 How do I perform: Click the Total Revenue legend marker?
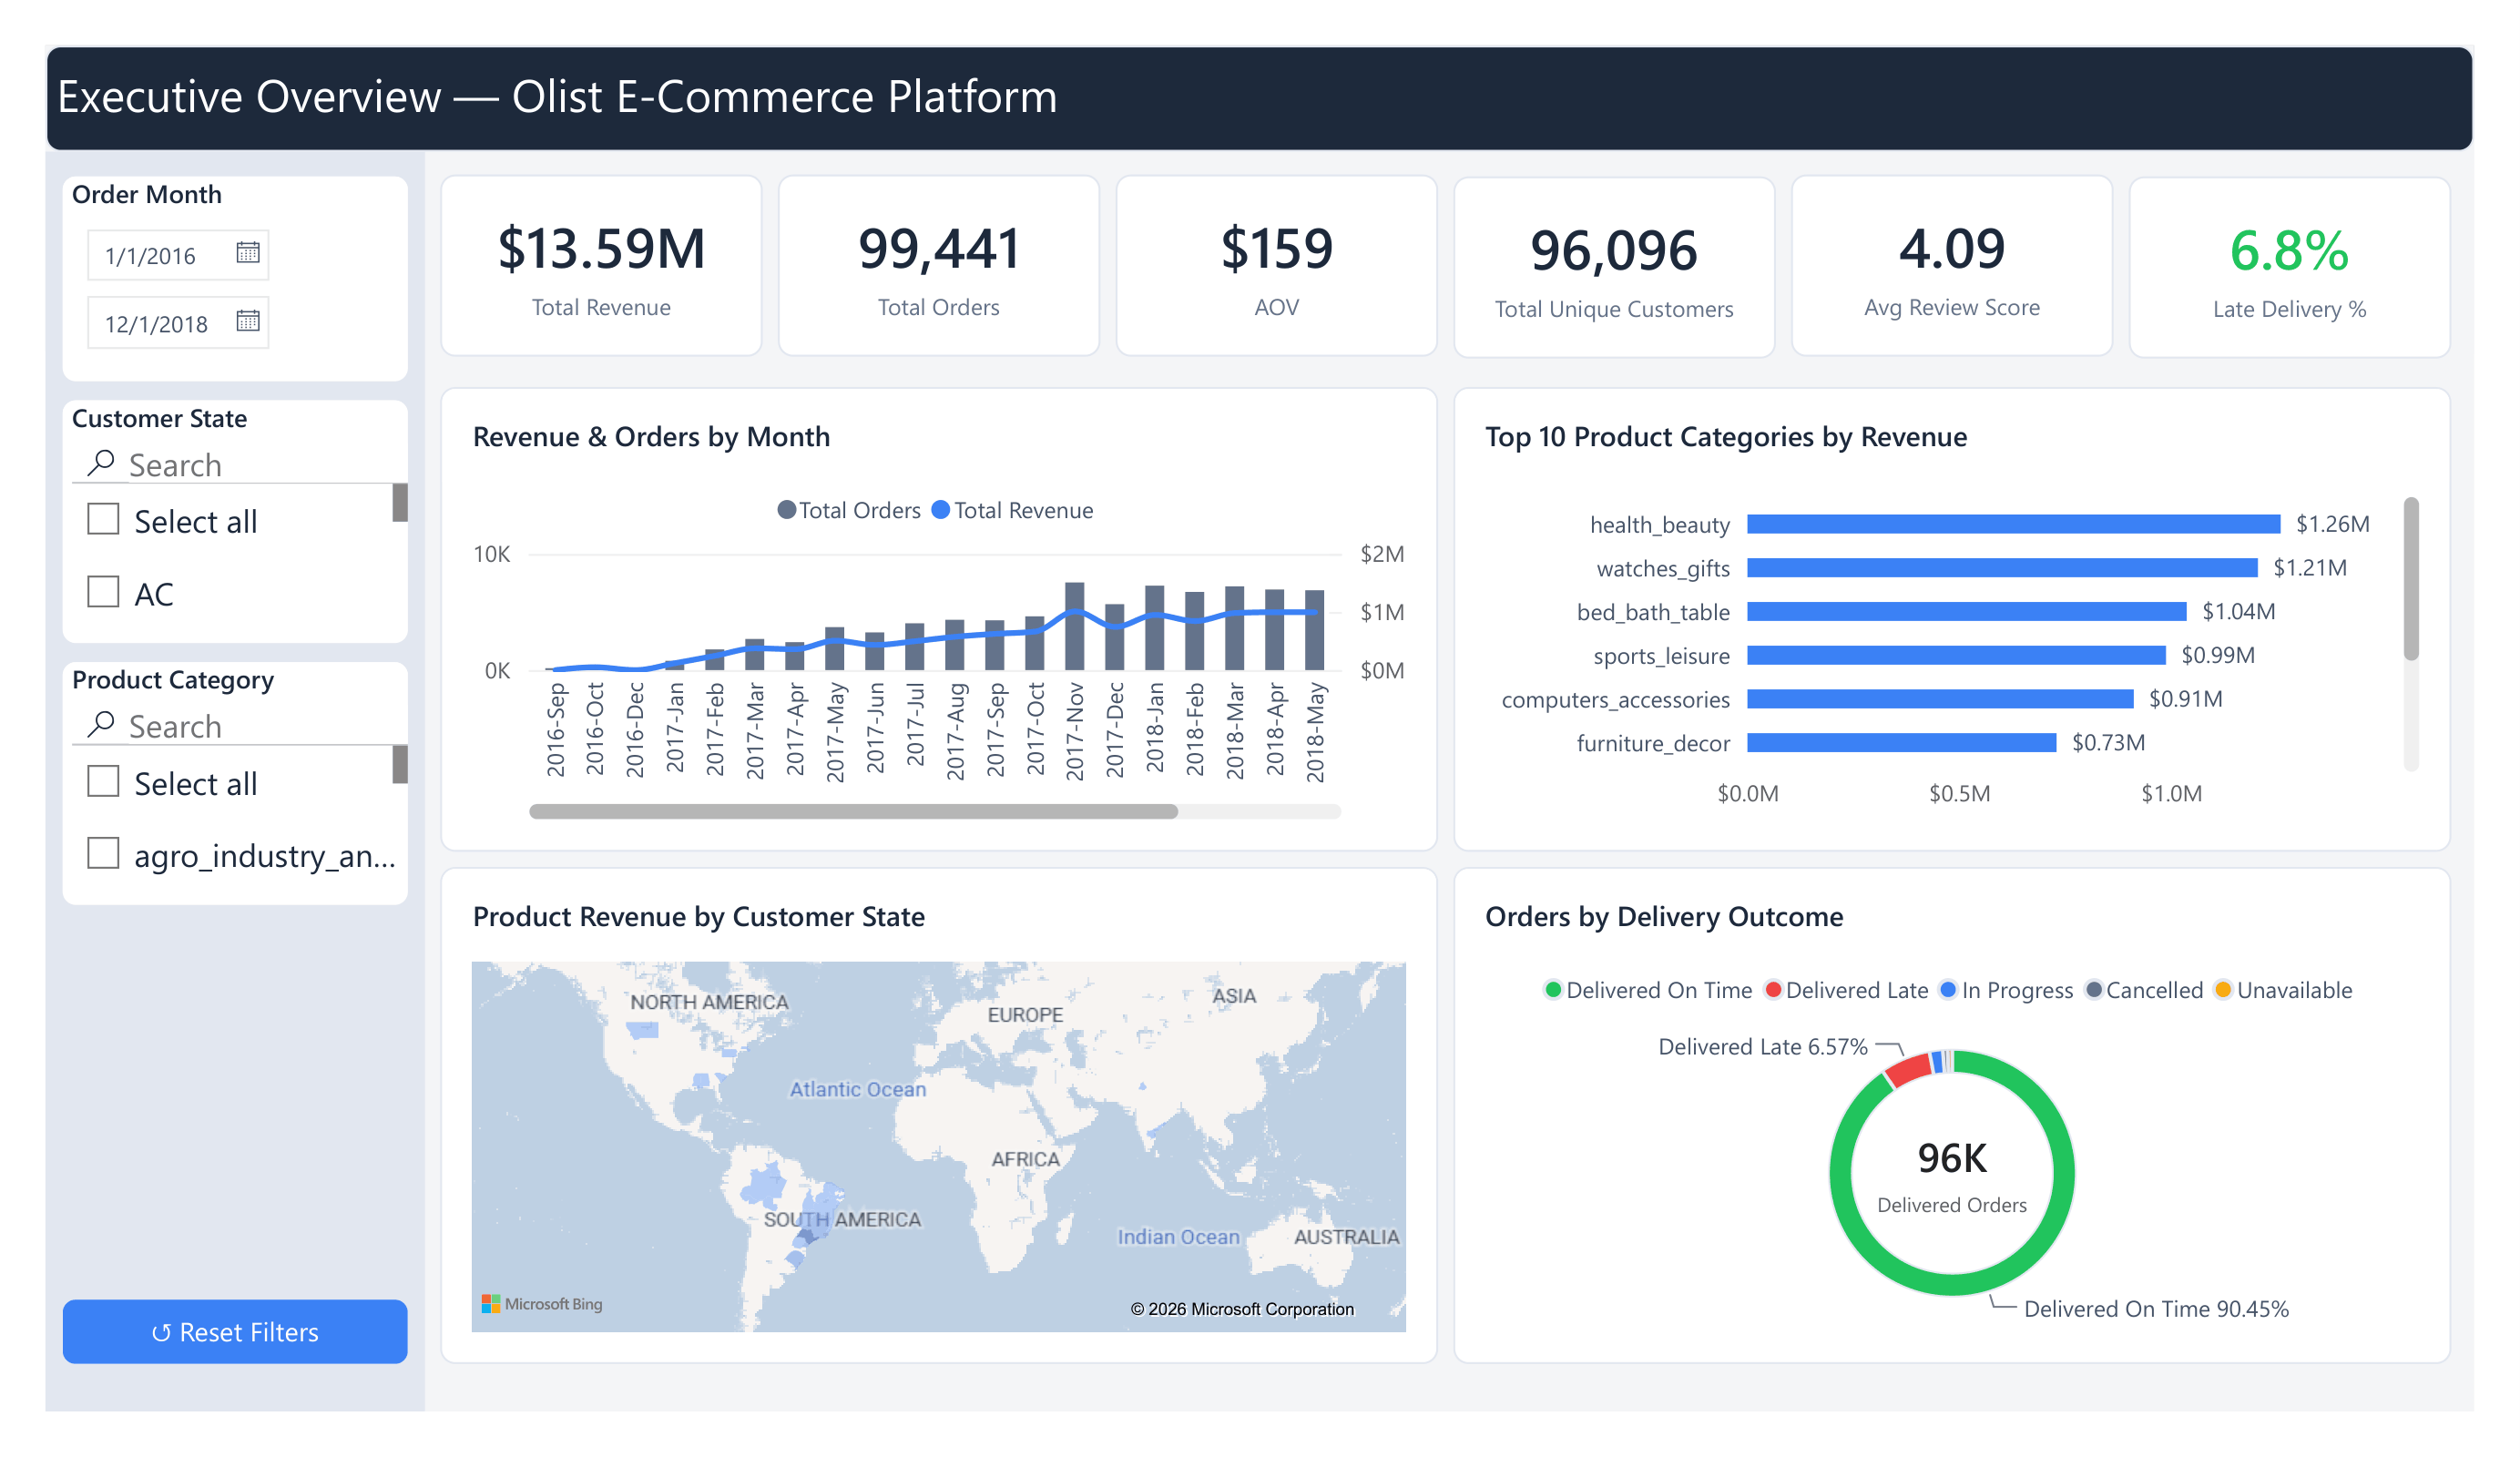[941, 510]
